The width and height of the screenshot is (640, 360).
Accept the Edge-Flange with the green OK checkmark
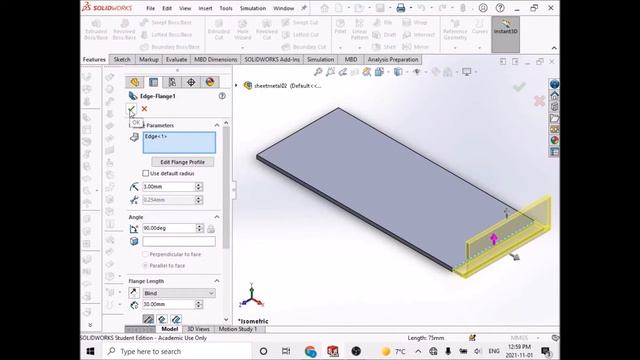[131, 109]
